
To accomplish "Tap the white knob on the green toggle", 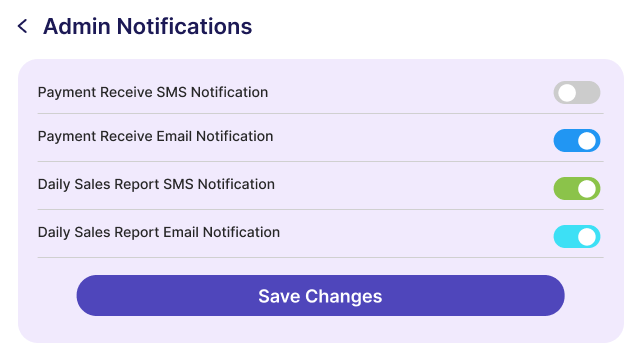I will tap(587, 189).
